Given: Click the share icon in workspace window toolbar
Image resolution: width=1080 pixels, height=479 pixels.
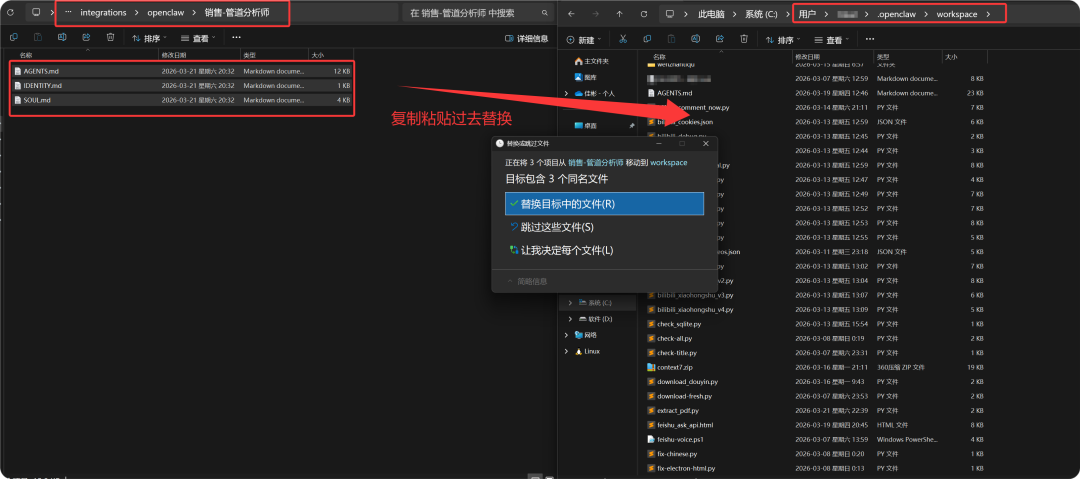Looking at the screenshot, I should [x=720, y=40].
